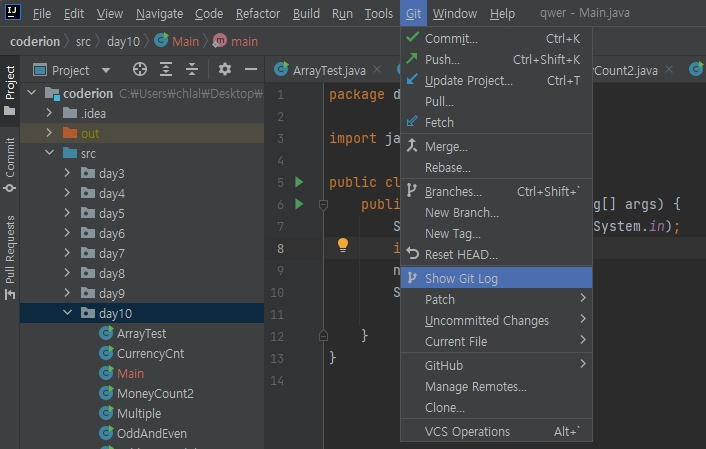Click coderion in the breadcrumb bar
This screenshot has height=449, width=706.
pos(35,41)
